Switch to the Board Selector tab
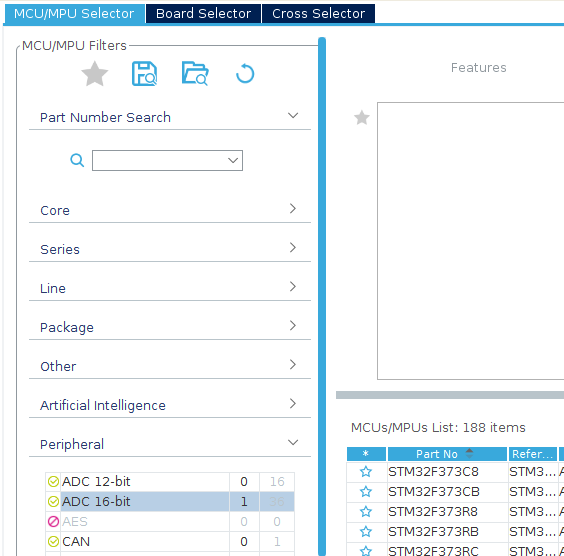Image resolution: width=564 pixels, height=556 pixels. click(203, 14)
